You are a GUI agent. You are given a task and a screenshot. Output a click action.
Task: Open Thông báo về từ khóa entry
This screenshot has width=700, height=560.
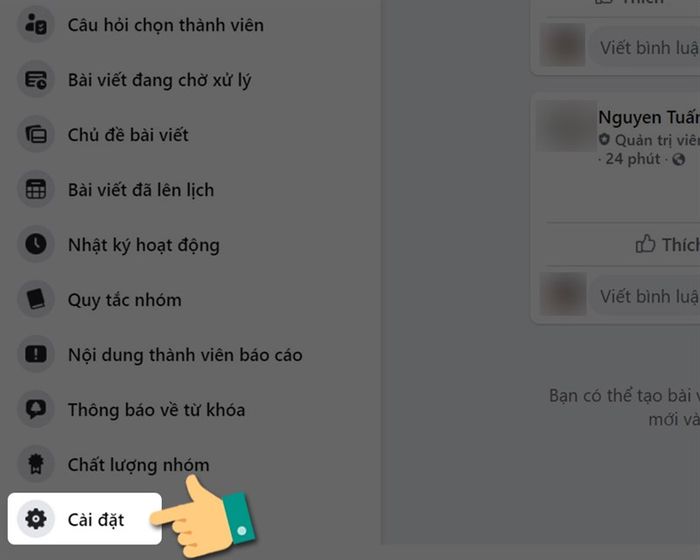coord(156,410)
